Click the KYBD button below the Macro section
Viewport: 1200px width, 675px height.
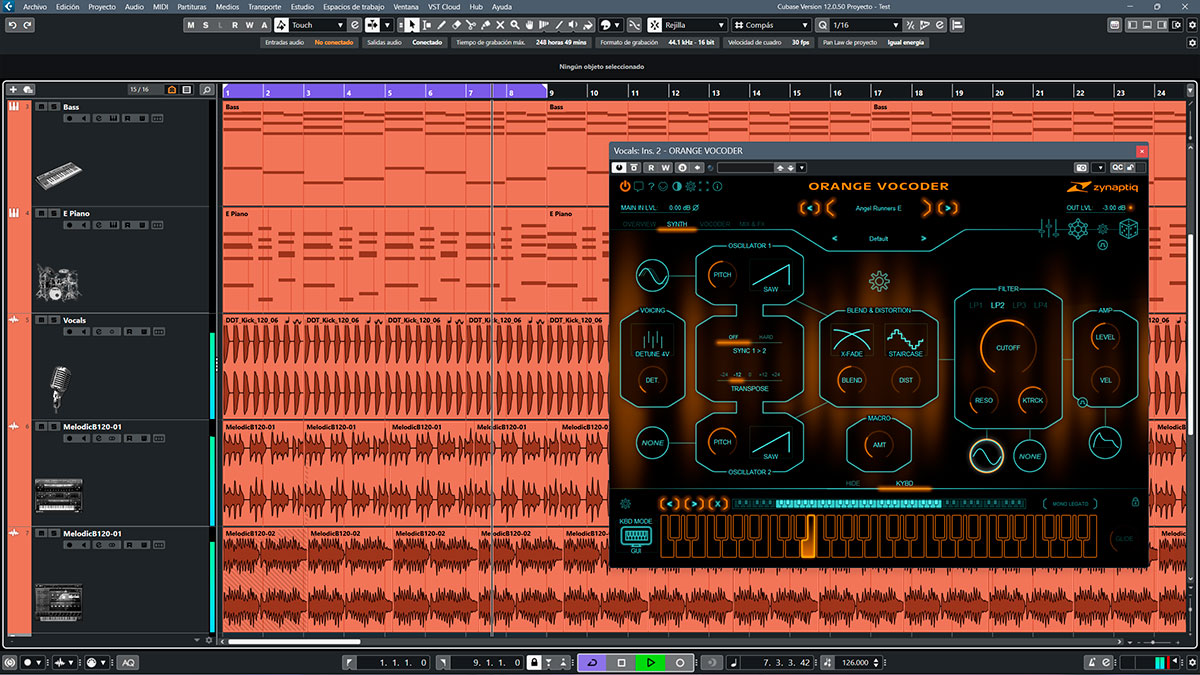coord(904,483)
